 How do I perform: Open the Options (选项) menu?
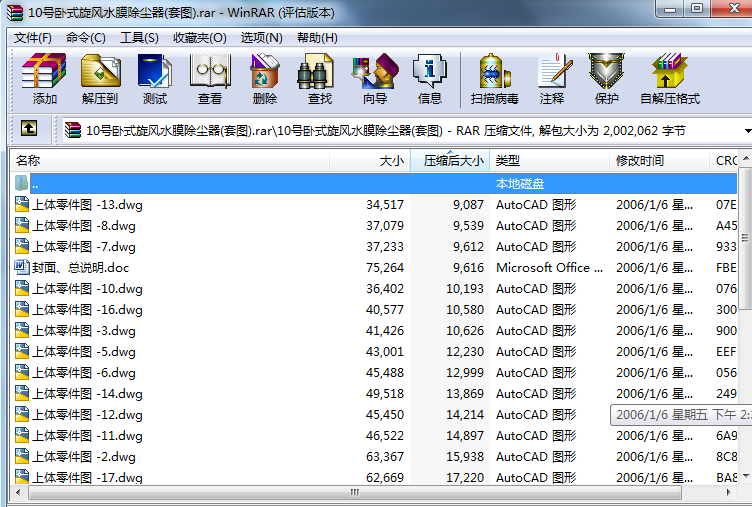(x=261, y=37)
